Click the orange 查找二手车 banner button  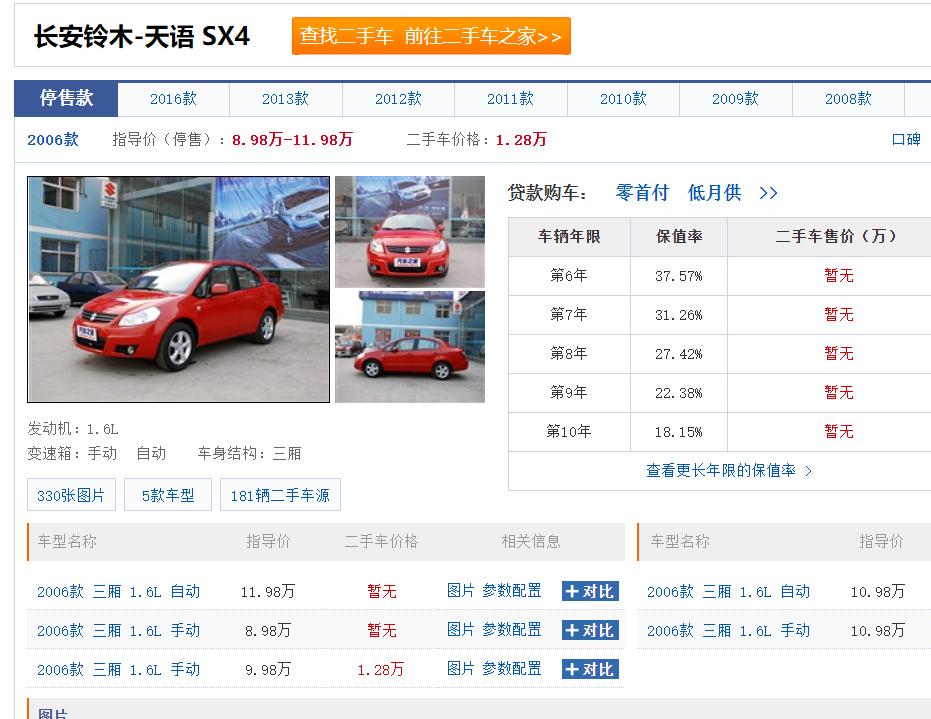click(x=430, y=35)
